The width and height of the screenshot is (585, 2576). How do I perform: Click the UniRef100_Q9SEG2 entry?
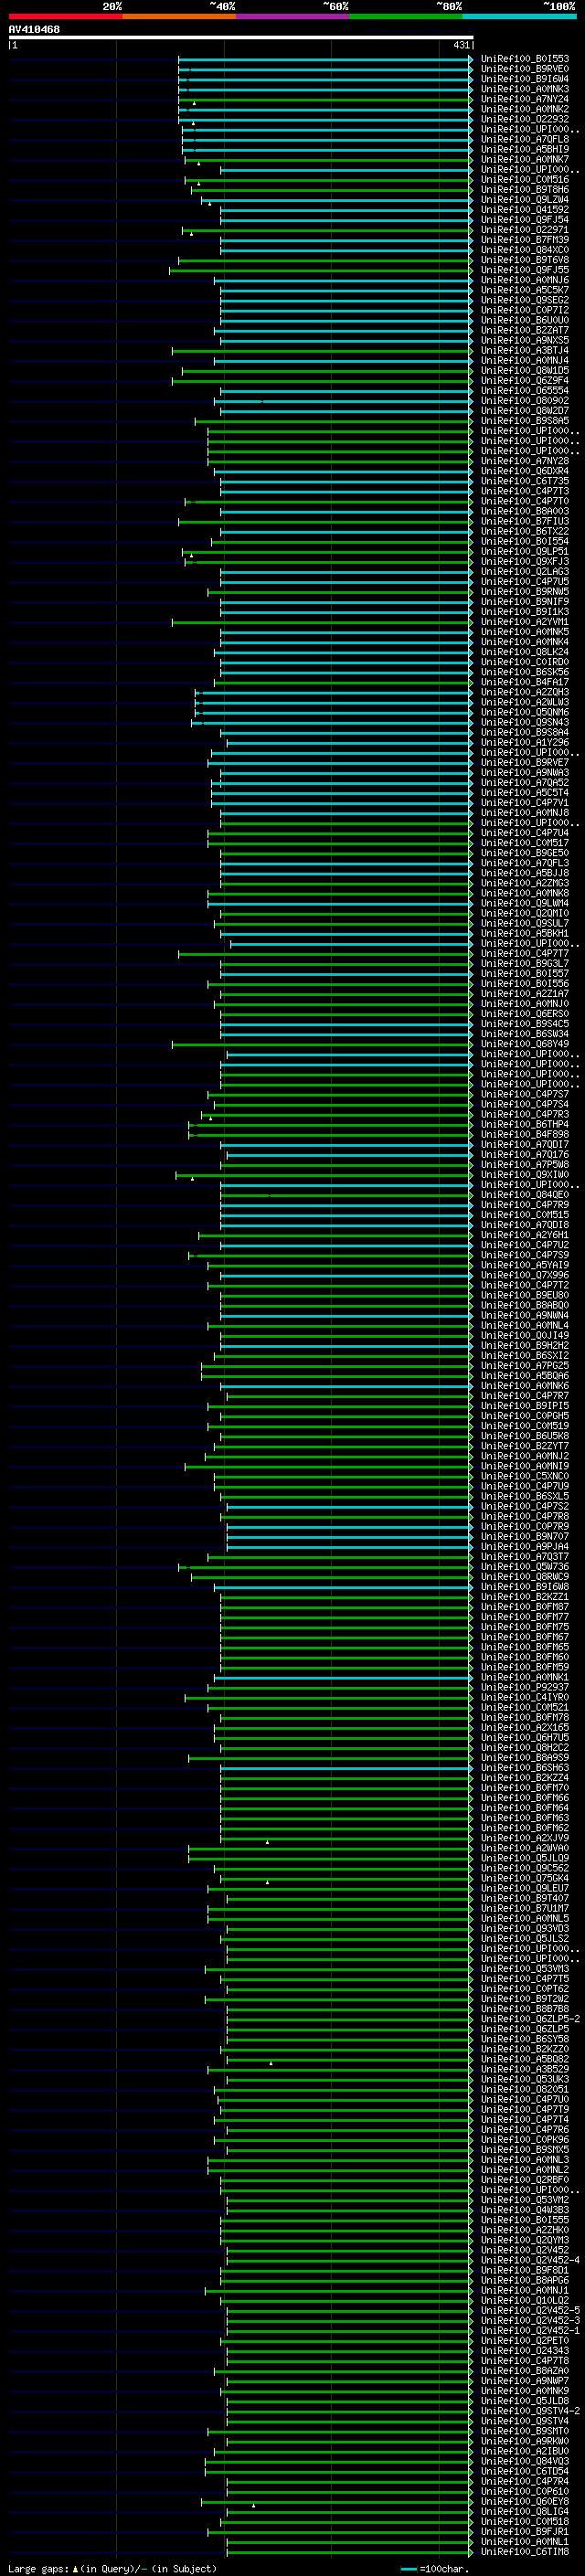point(524,301)
